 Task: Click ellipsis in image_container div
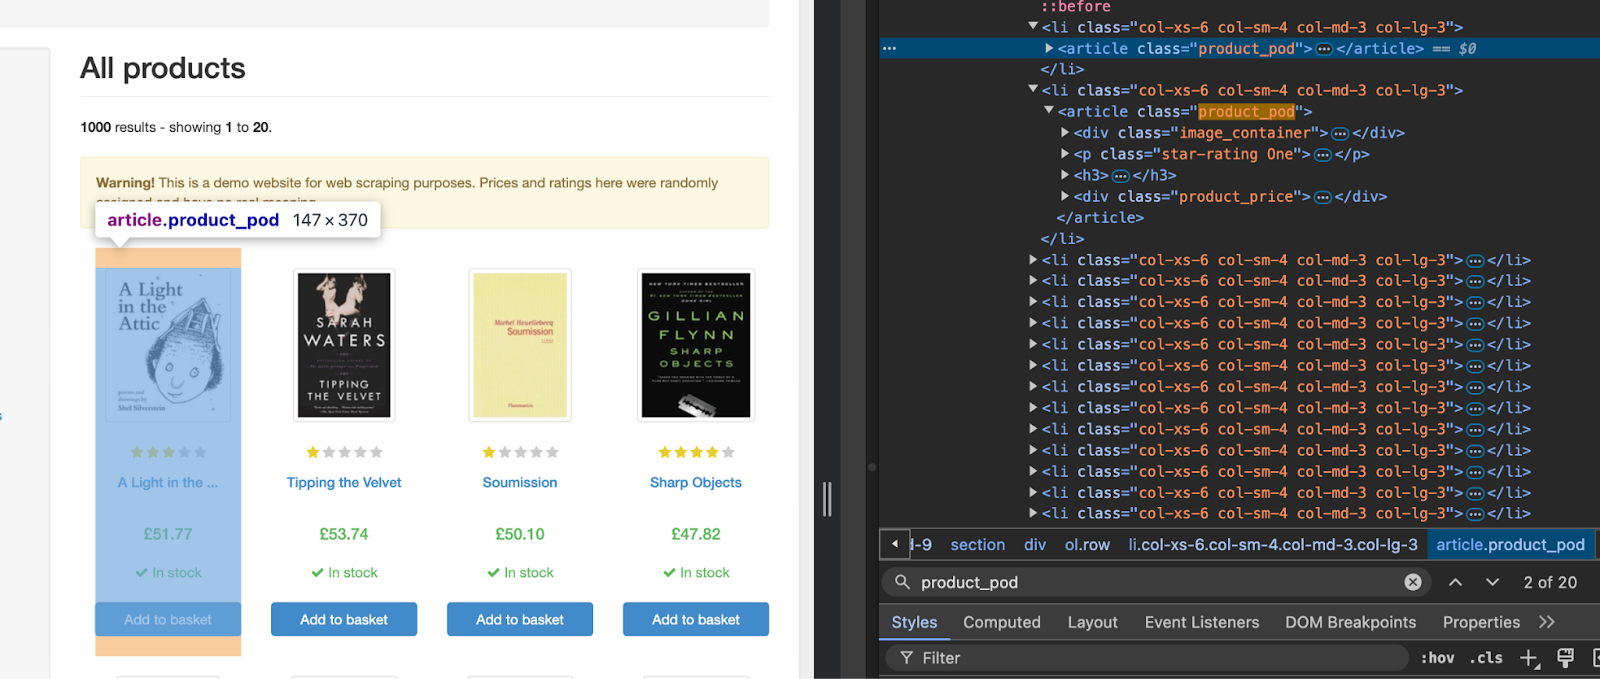[x=1340, y=133]
